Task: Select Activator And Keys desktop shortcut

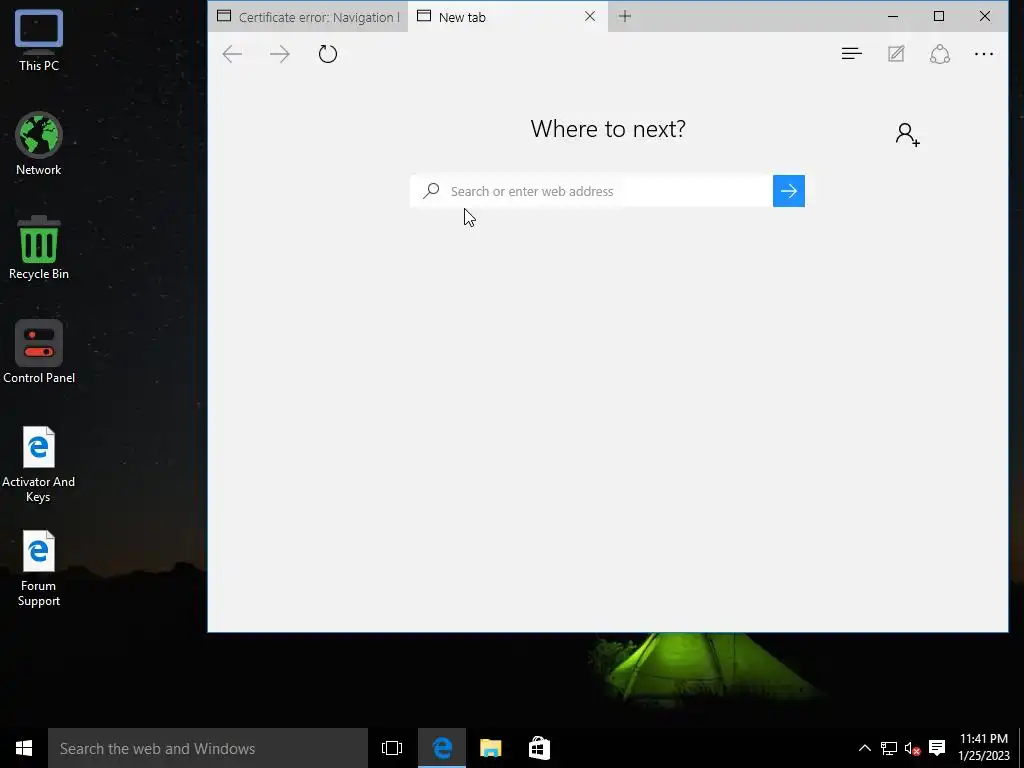Action: pos(39,464)
